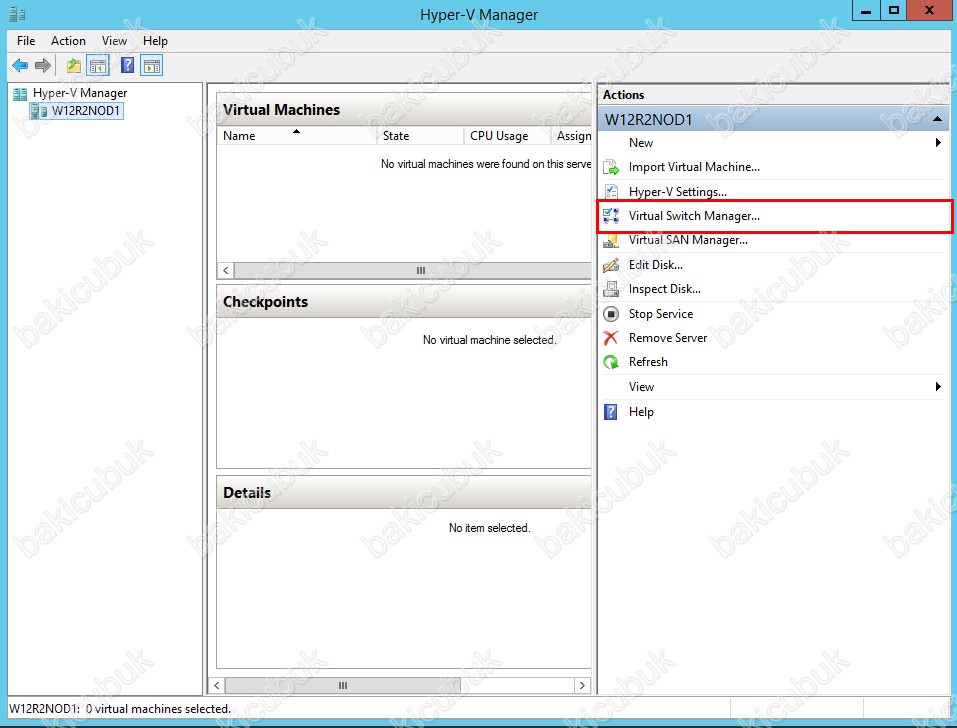Close the Hyper-V Manager window
Viewport: 957px width, 728px height.
(930, 11)
